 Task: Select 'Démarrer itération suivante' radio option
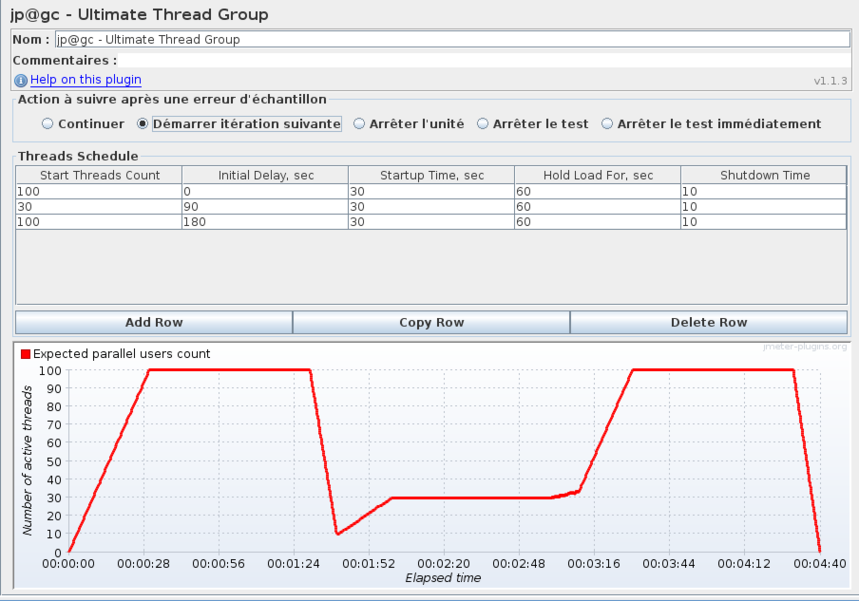pyautogui.click(x=142, y=124)
